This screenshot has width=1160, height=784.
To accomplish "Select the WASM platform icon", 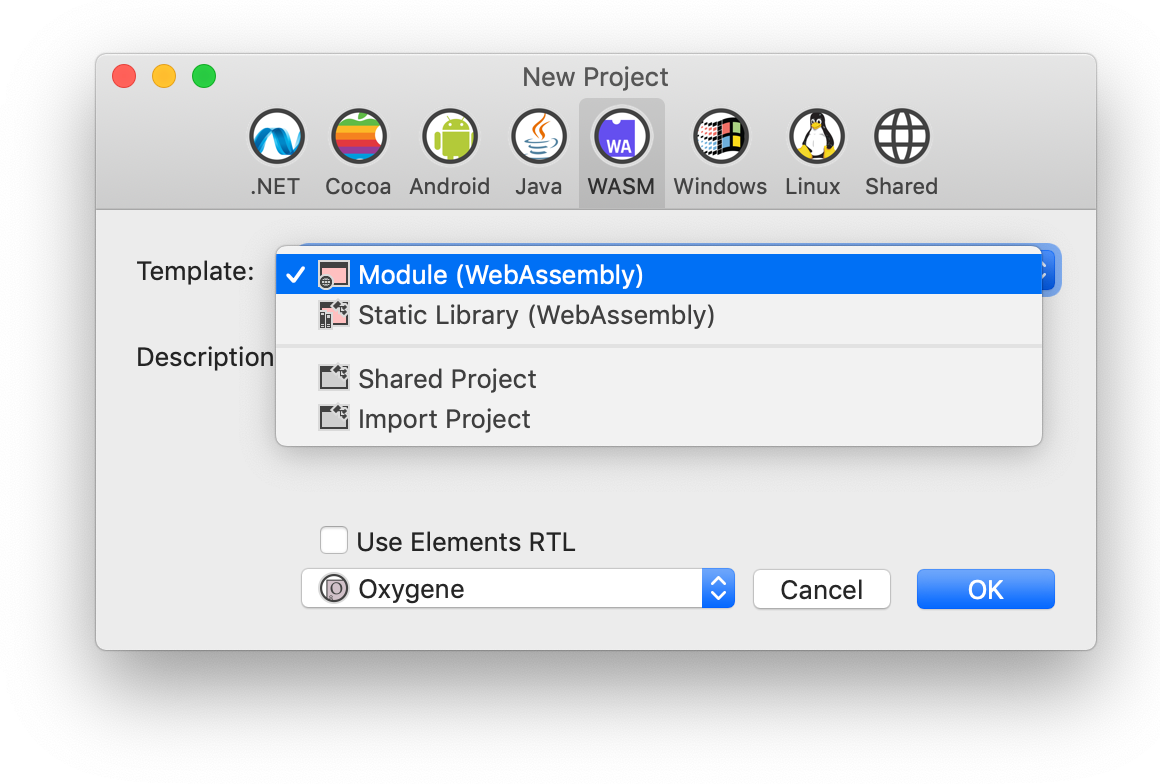I will [621, 137].
